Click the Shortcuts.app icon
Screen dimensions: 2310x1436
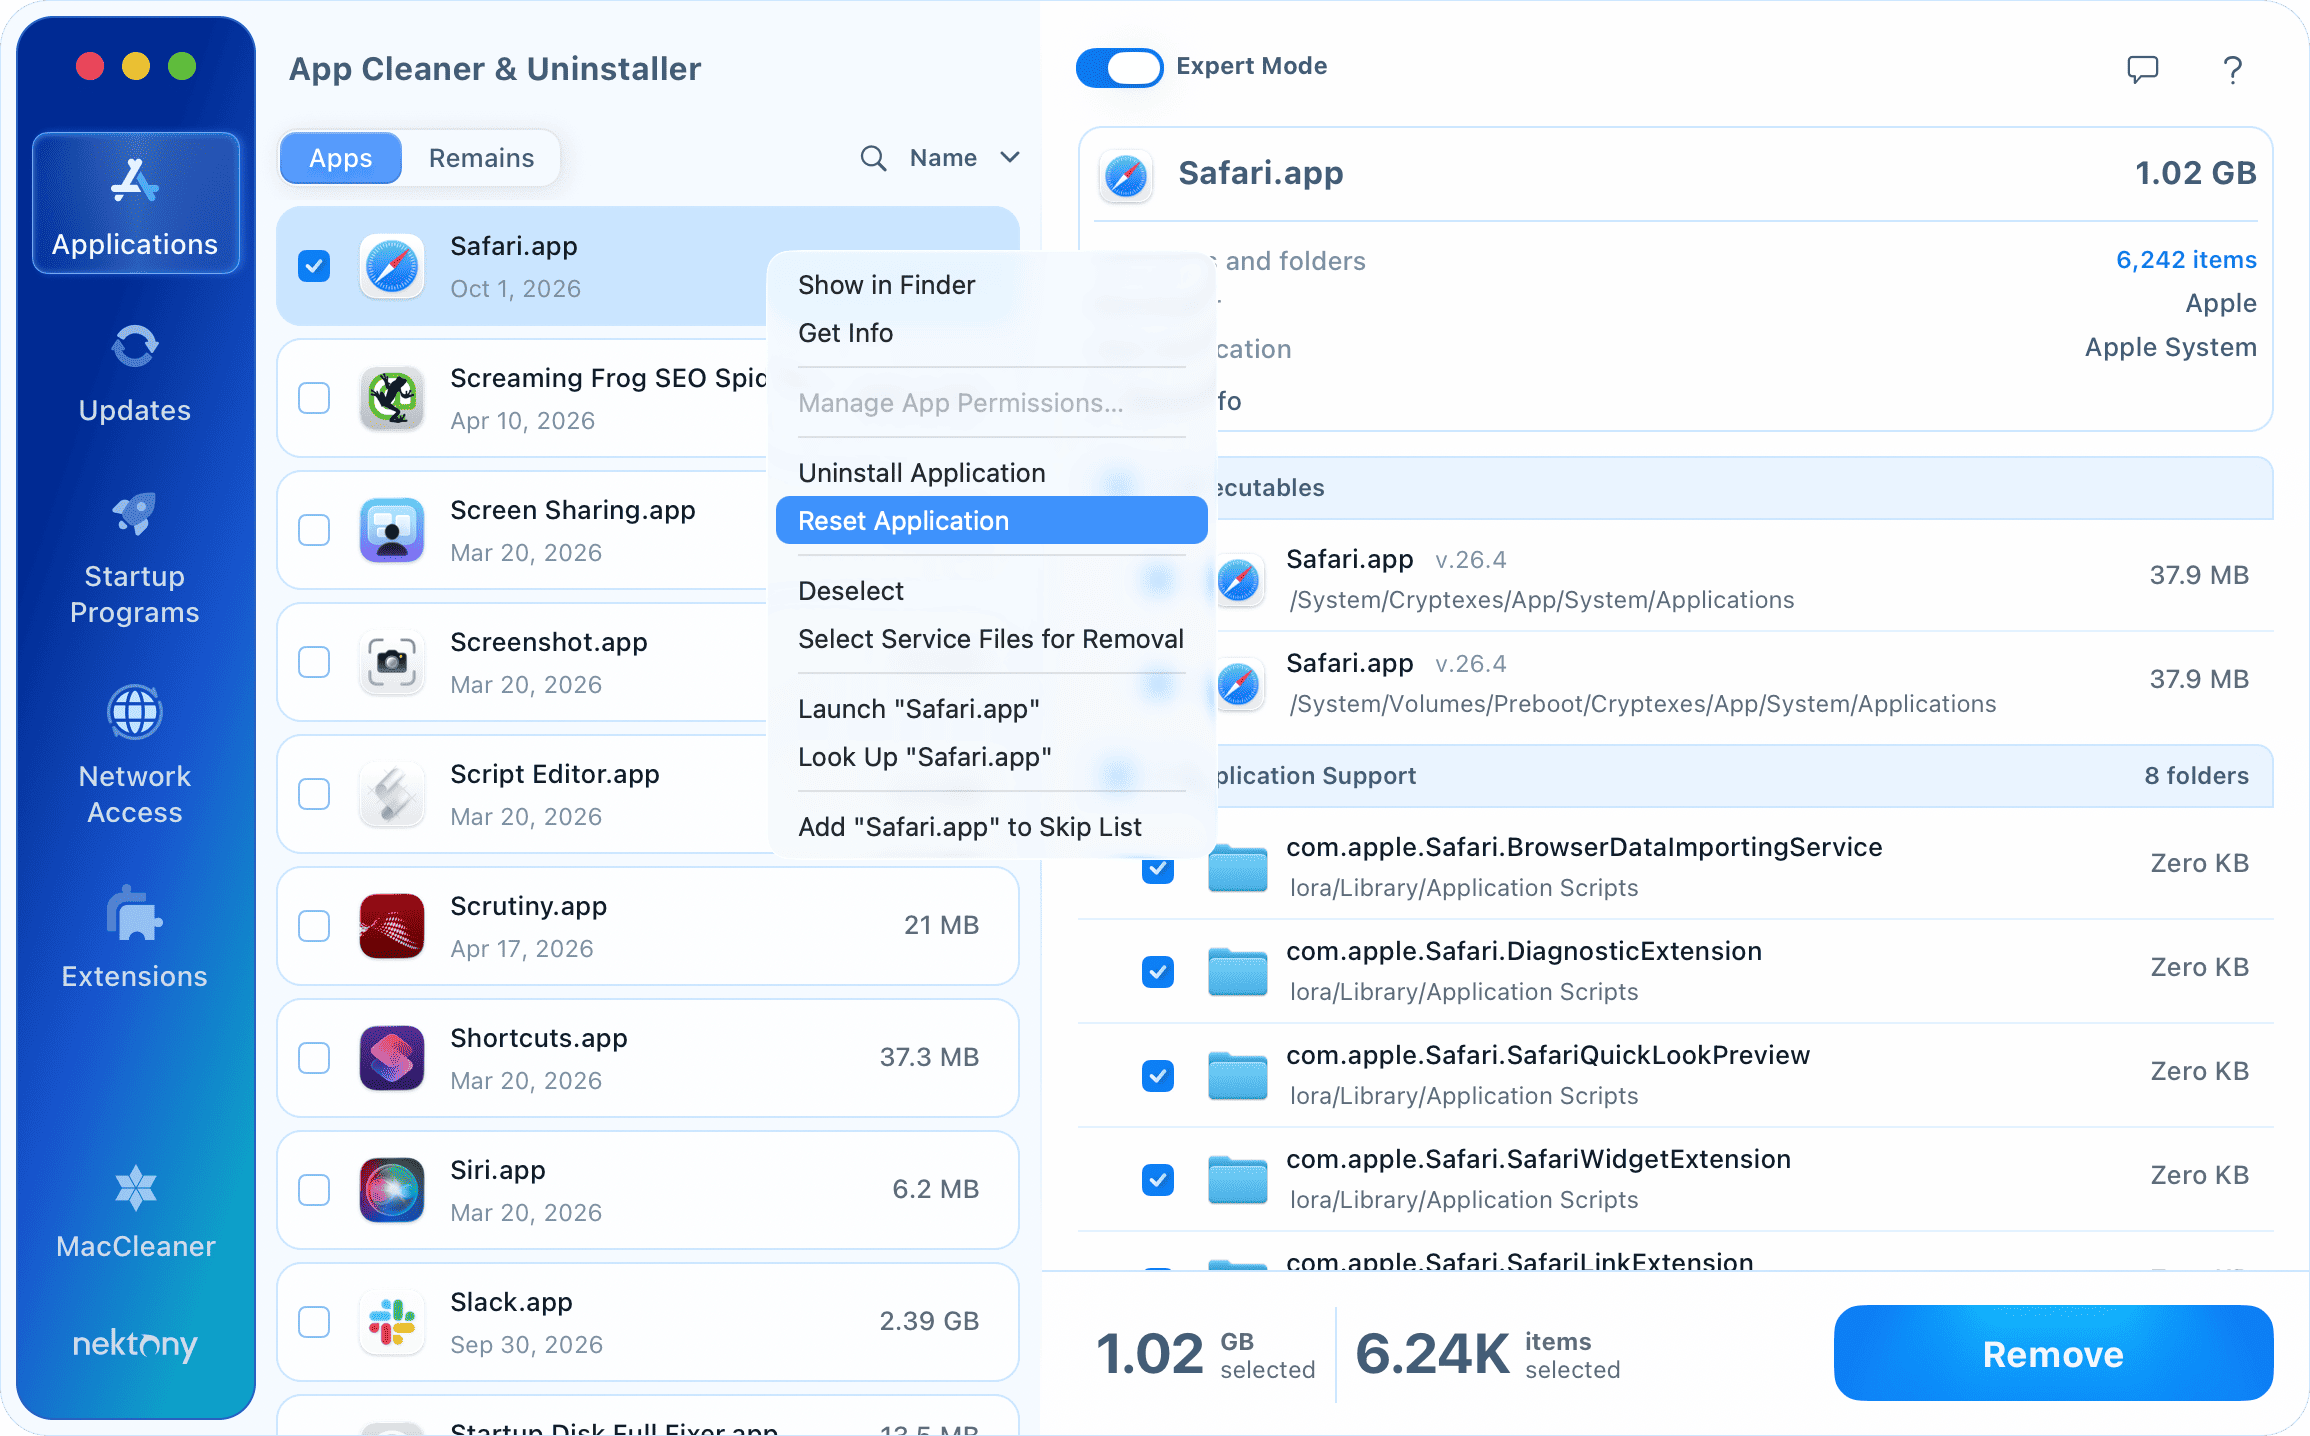(x=391, y=1058)
